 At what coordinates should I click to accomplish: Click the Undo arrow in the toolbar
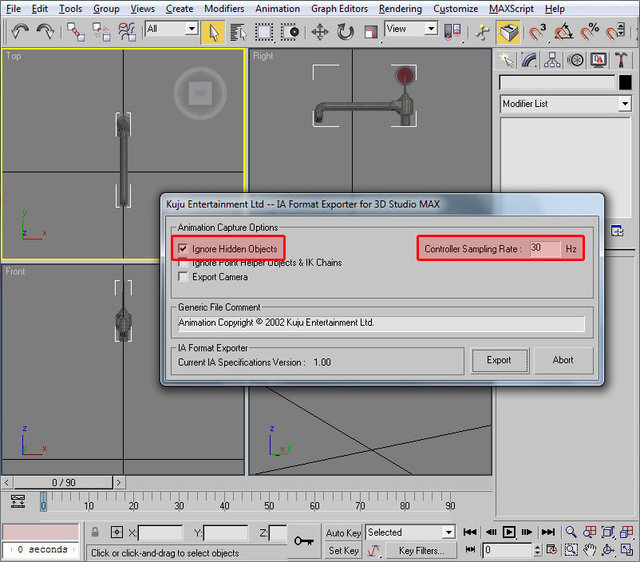pos(20,32)
